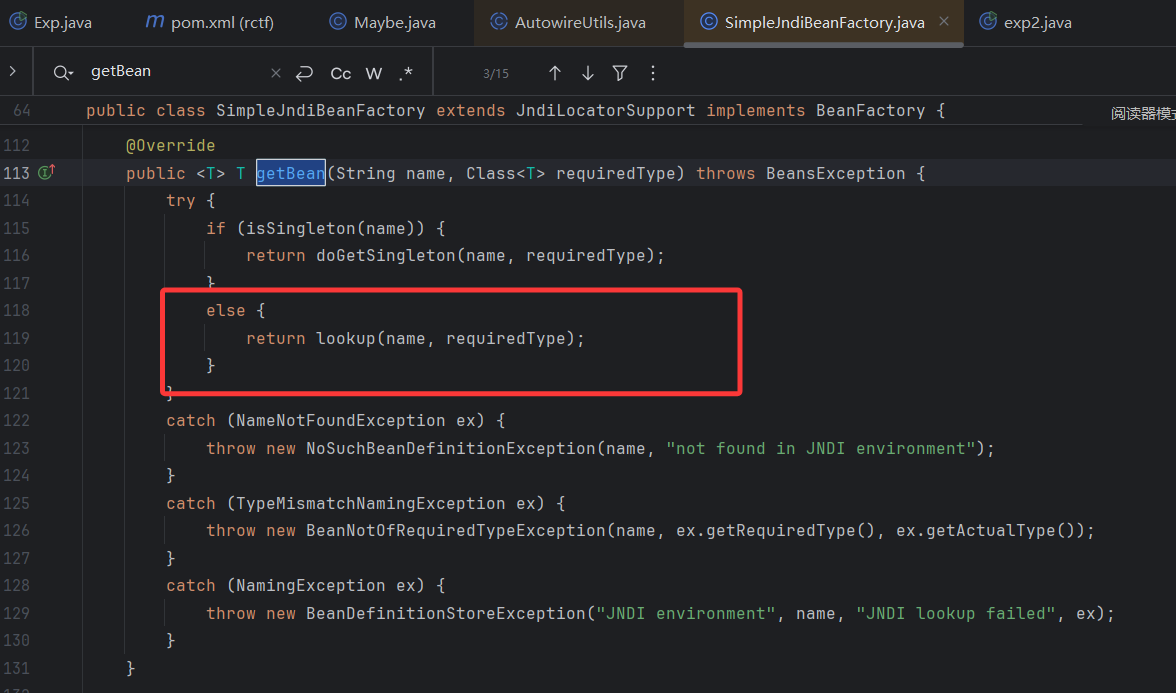The width and height of the screenshot is (1176, 693).
Task: Toggle match case (Cc) in search
Action: click(341, 73)
